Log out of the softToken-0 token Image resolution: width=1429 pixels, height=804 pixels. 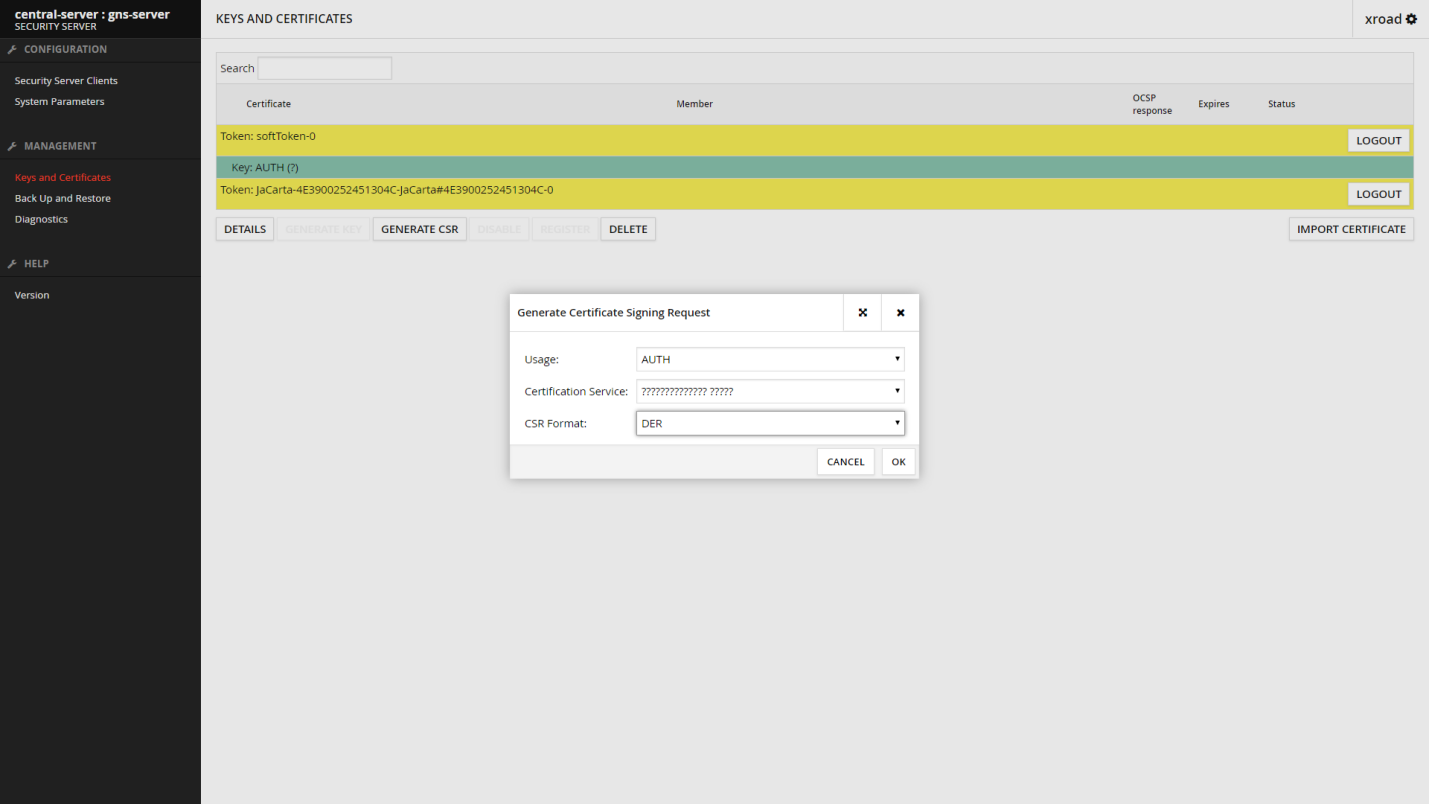pos(1378,141)
